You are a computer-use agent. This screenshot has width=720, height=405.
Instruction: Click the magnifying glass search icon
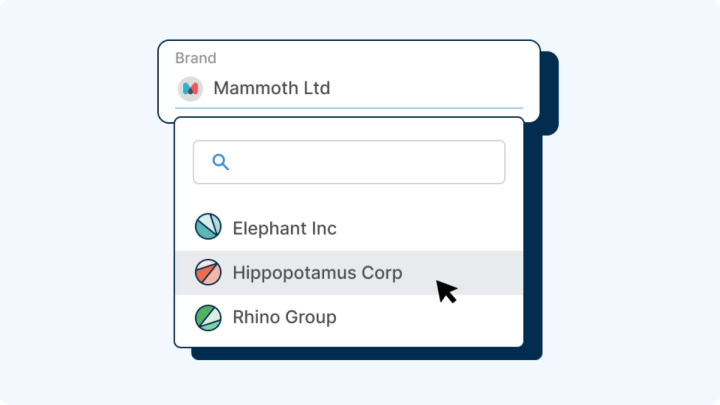[x=221, y=162]
